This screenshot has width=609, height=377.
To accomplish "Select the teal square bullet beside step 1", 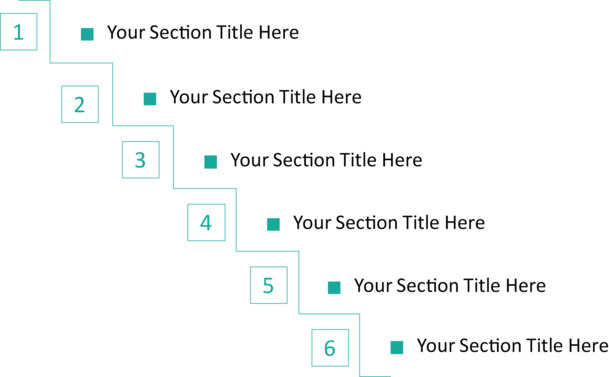I will (x=87, y=34).
